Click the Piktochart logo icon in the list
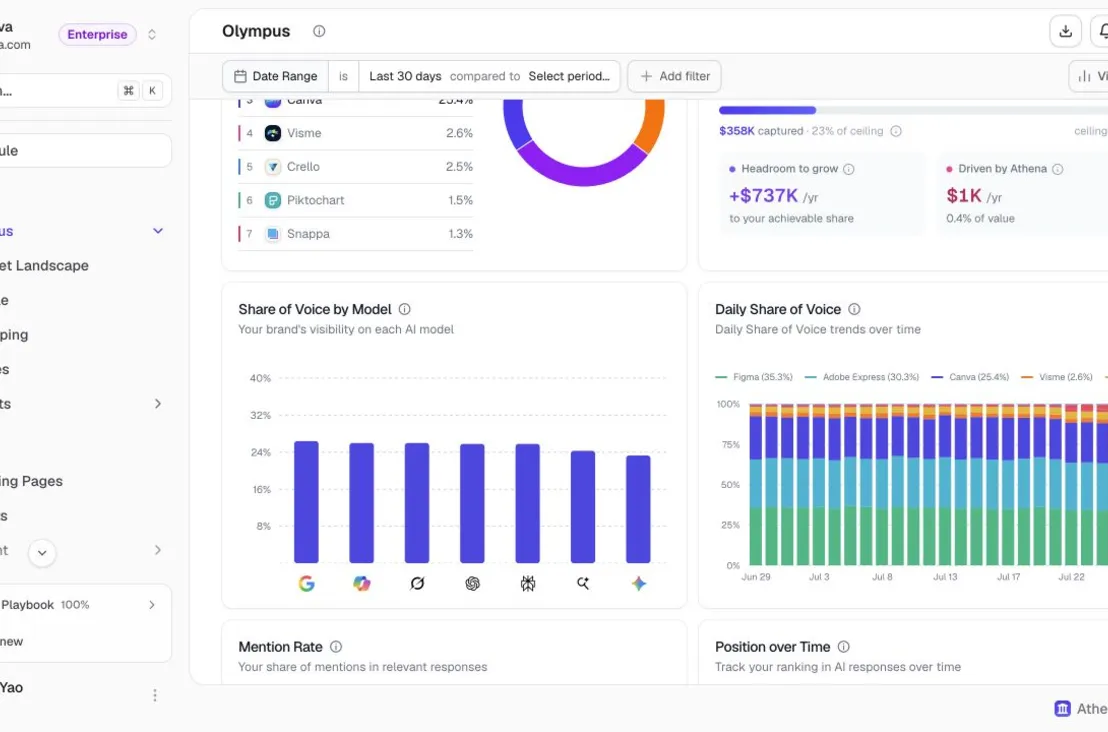This screenshot has height=732, width=1108. [x=273, y=200]
